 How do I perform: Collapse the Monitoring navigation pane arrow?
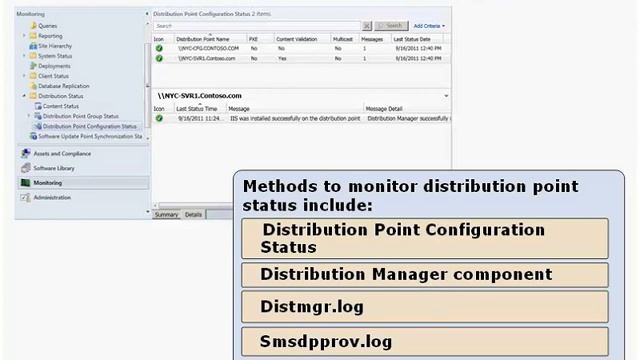click(147, 14)
